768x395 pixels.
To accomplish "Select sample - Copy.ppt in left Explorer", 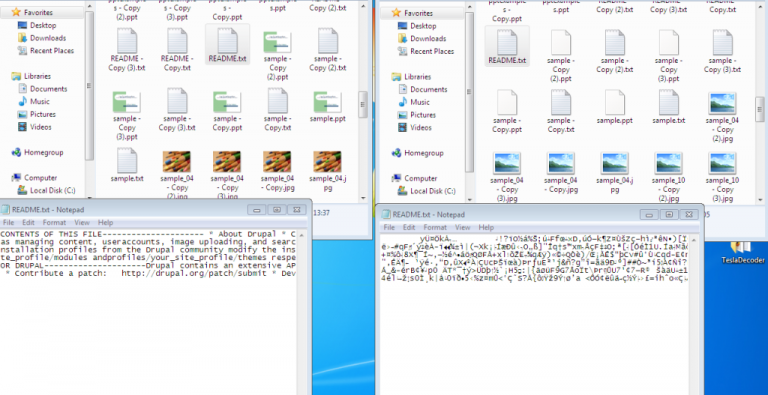I will point(227,111).
